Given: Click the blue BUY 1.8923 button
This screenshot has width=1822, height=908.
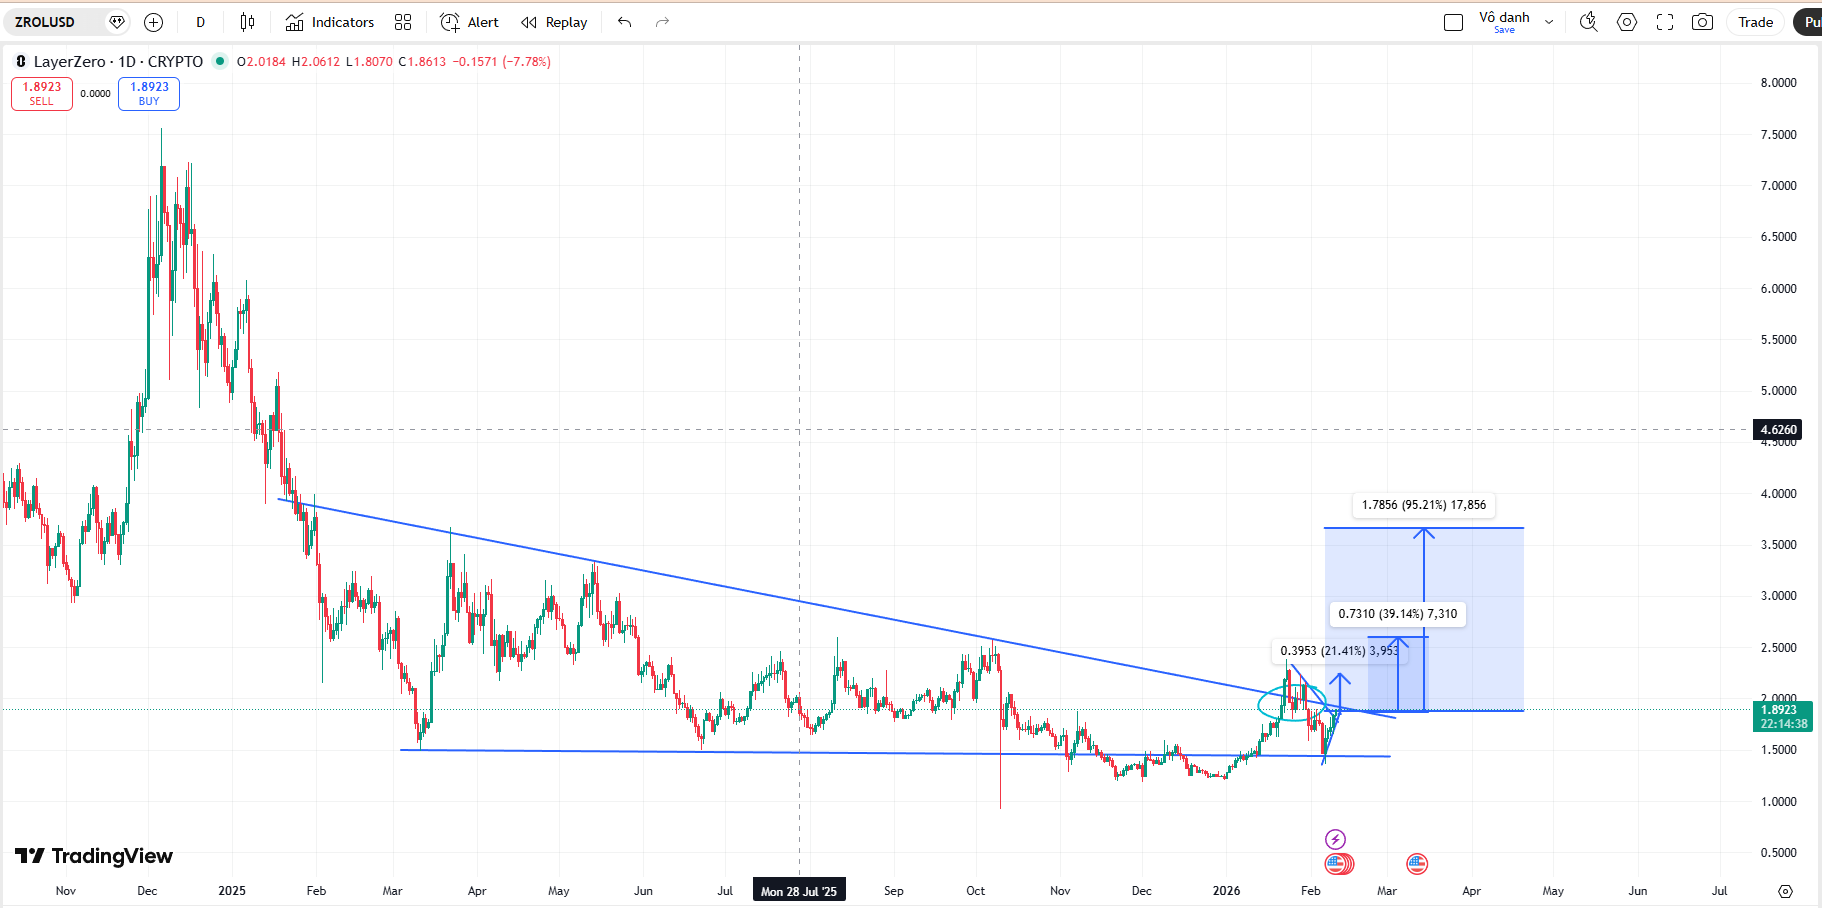Looking at the screenshot, I should (x=149, y=93).
